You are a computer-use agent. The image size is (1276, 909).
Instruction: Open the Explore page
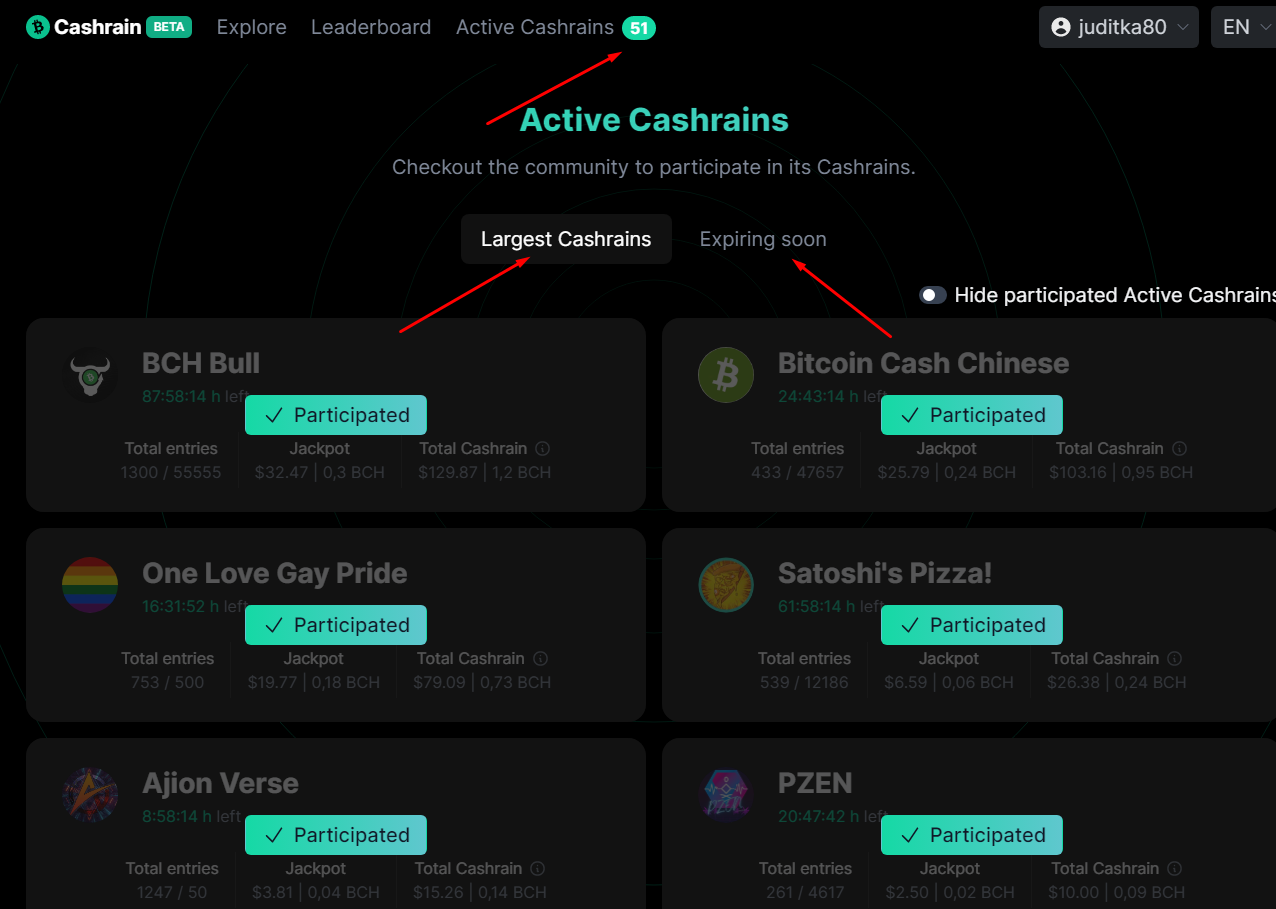[252, 27]
